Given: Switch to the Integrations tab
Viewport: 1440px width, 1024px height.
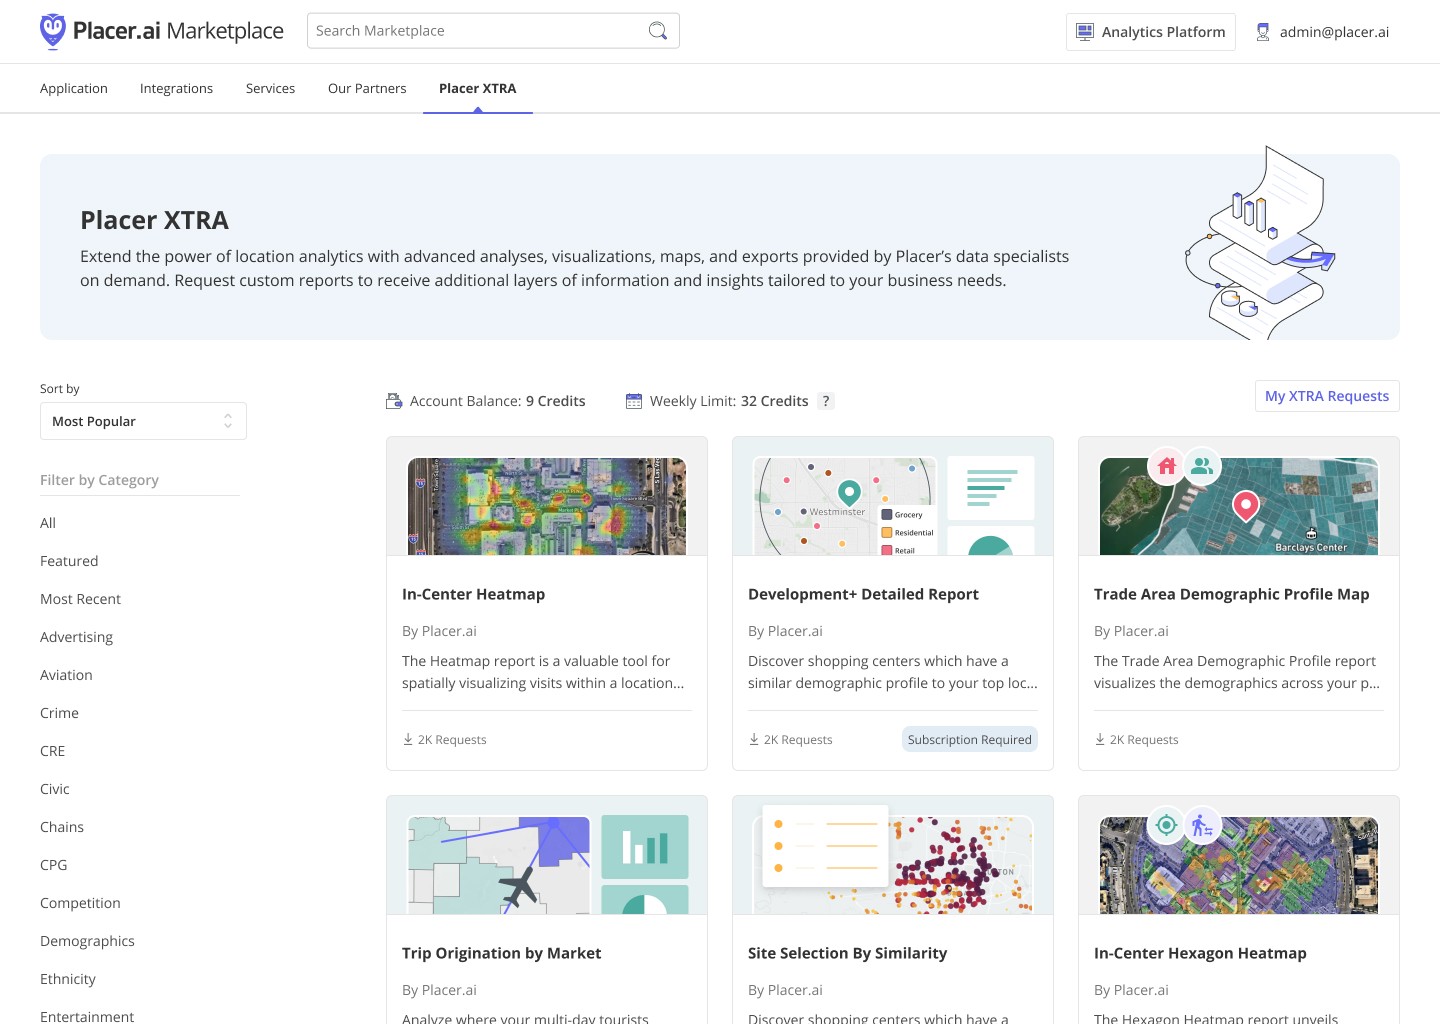Looking at the screenshot, I should tap(176, 88).
